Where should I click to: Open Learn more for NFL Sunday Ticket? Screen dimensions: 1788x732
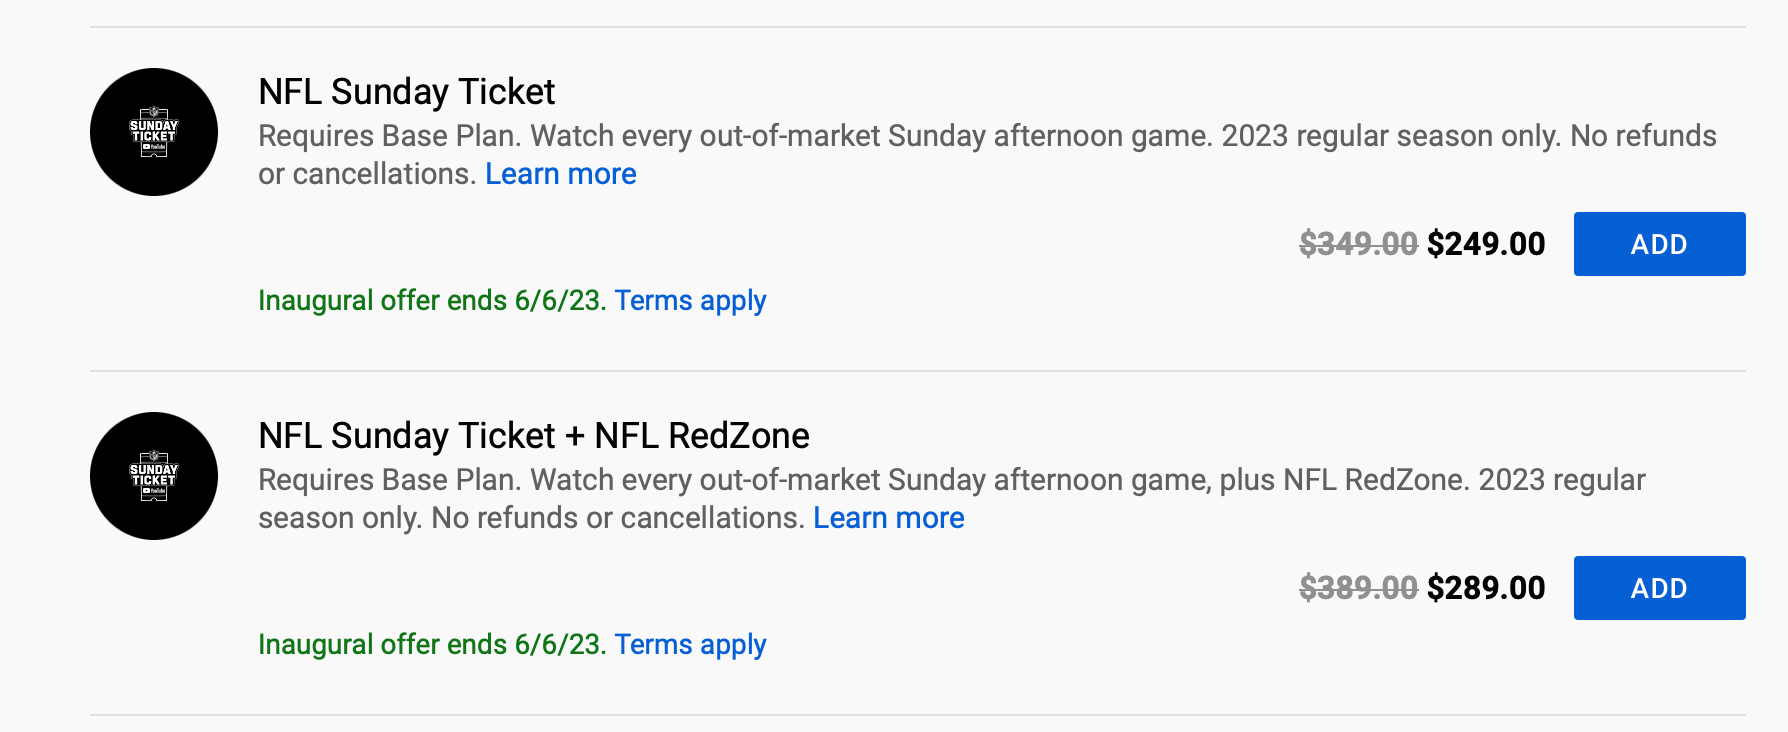tap(560, 174)
